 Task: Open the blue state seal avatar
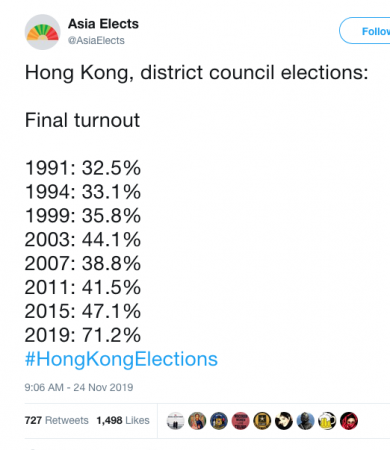(219, 421)
